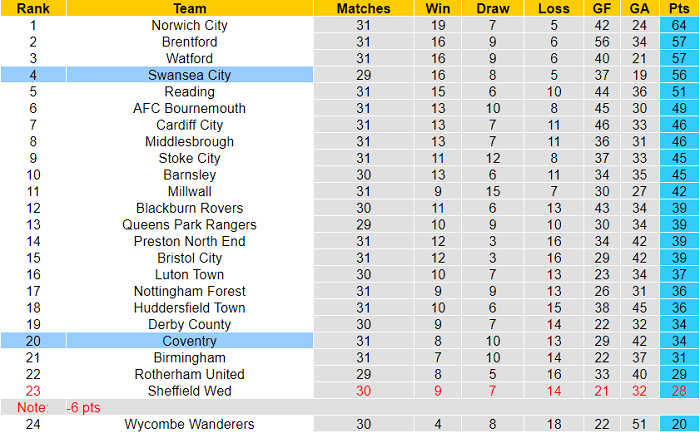The height and width of the screenshot is (433, 700).
Task: Open Wycombe Wanderers team entry
Action: 189,424
